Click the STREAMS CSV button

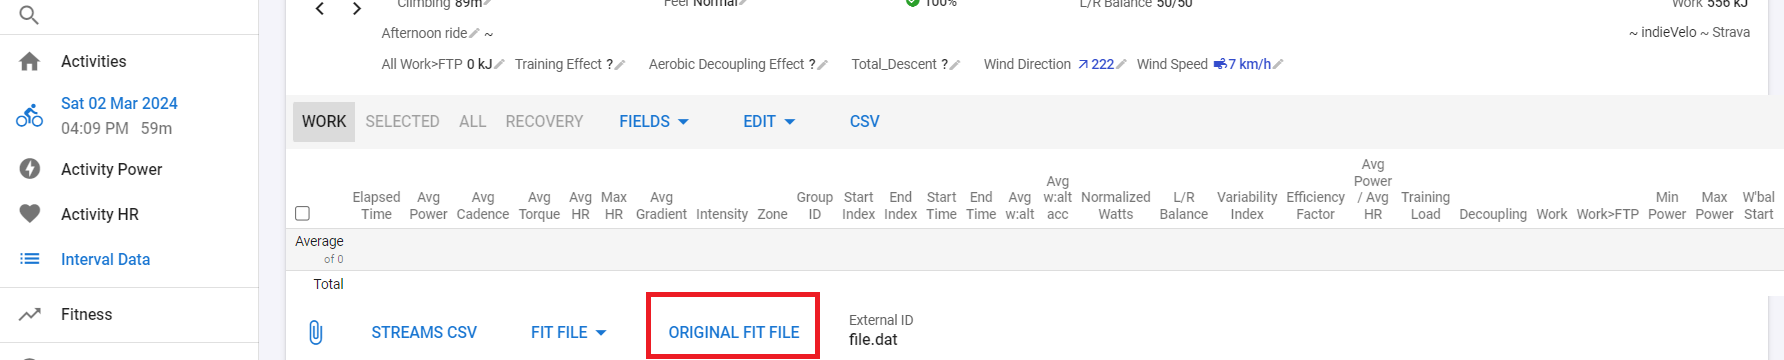(424, 332)
